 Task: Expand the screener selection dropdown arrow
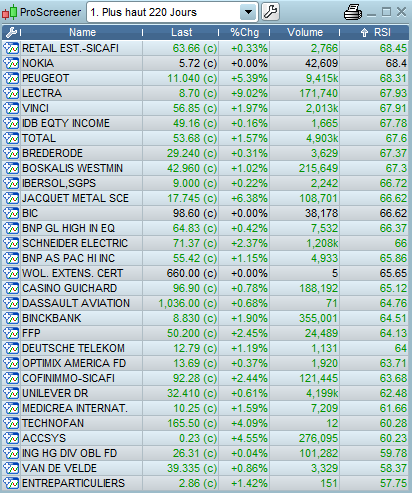(x=248, y=12)
